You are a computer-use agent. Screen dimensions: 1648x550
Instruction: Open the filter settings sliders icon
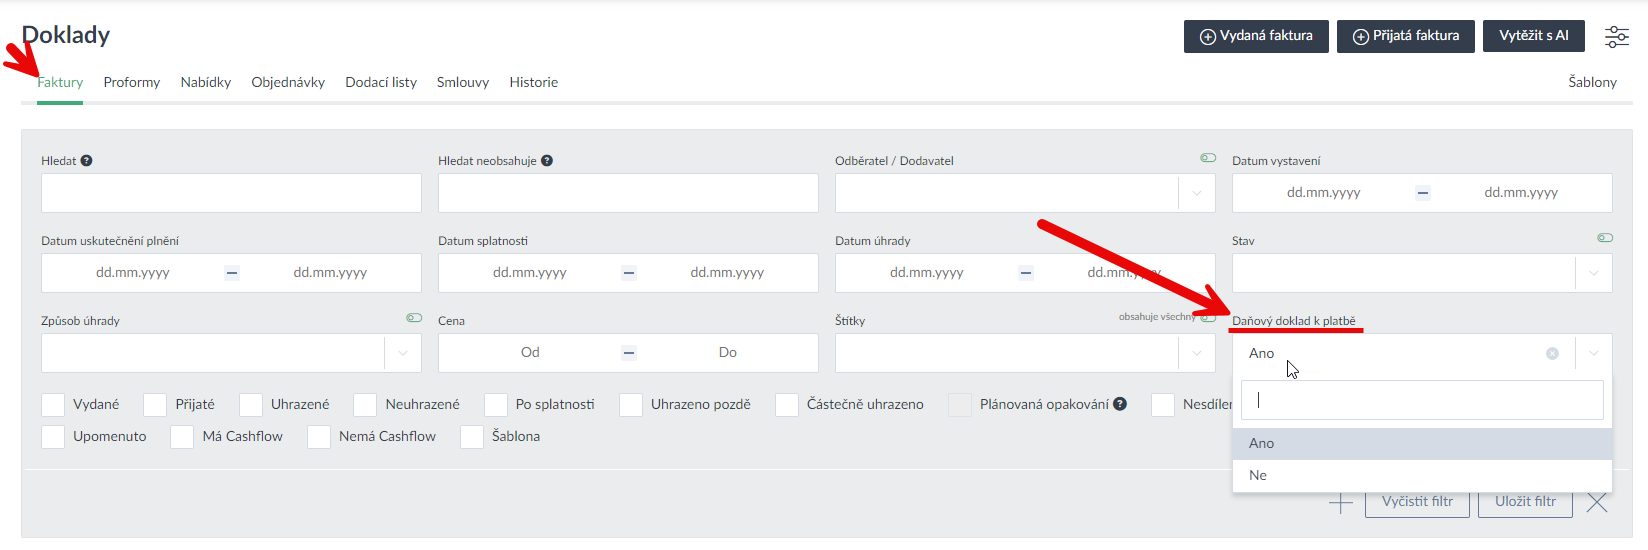click(x=1616, y=37)
